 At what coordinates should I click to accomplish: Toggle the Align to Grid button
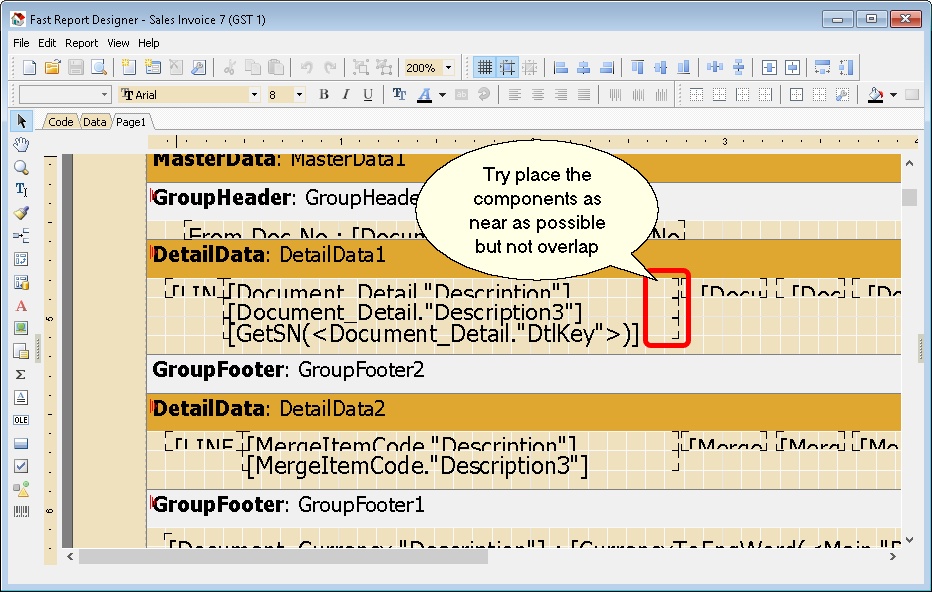[507, 67]
